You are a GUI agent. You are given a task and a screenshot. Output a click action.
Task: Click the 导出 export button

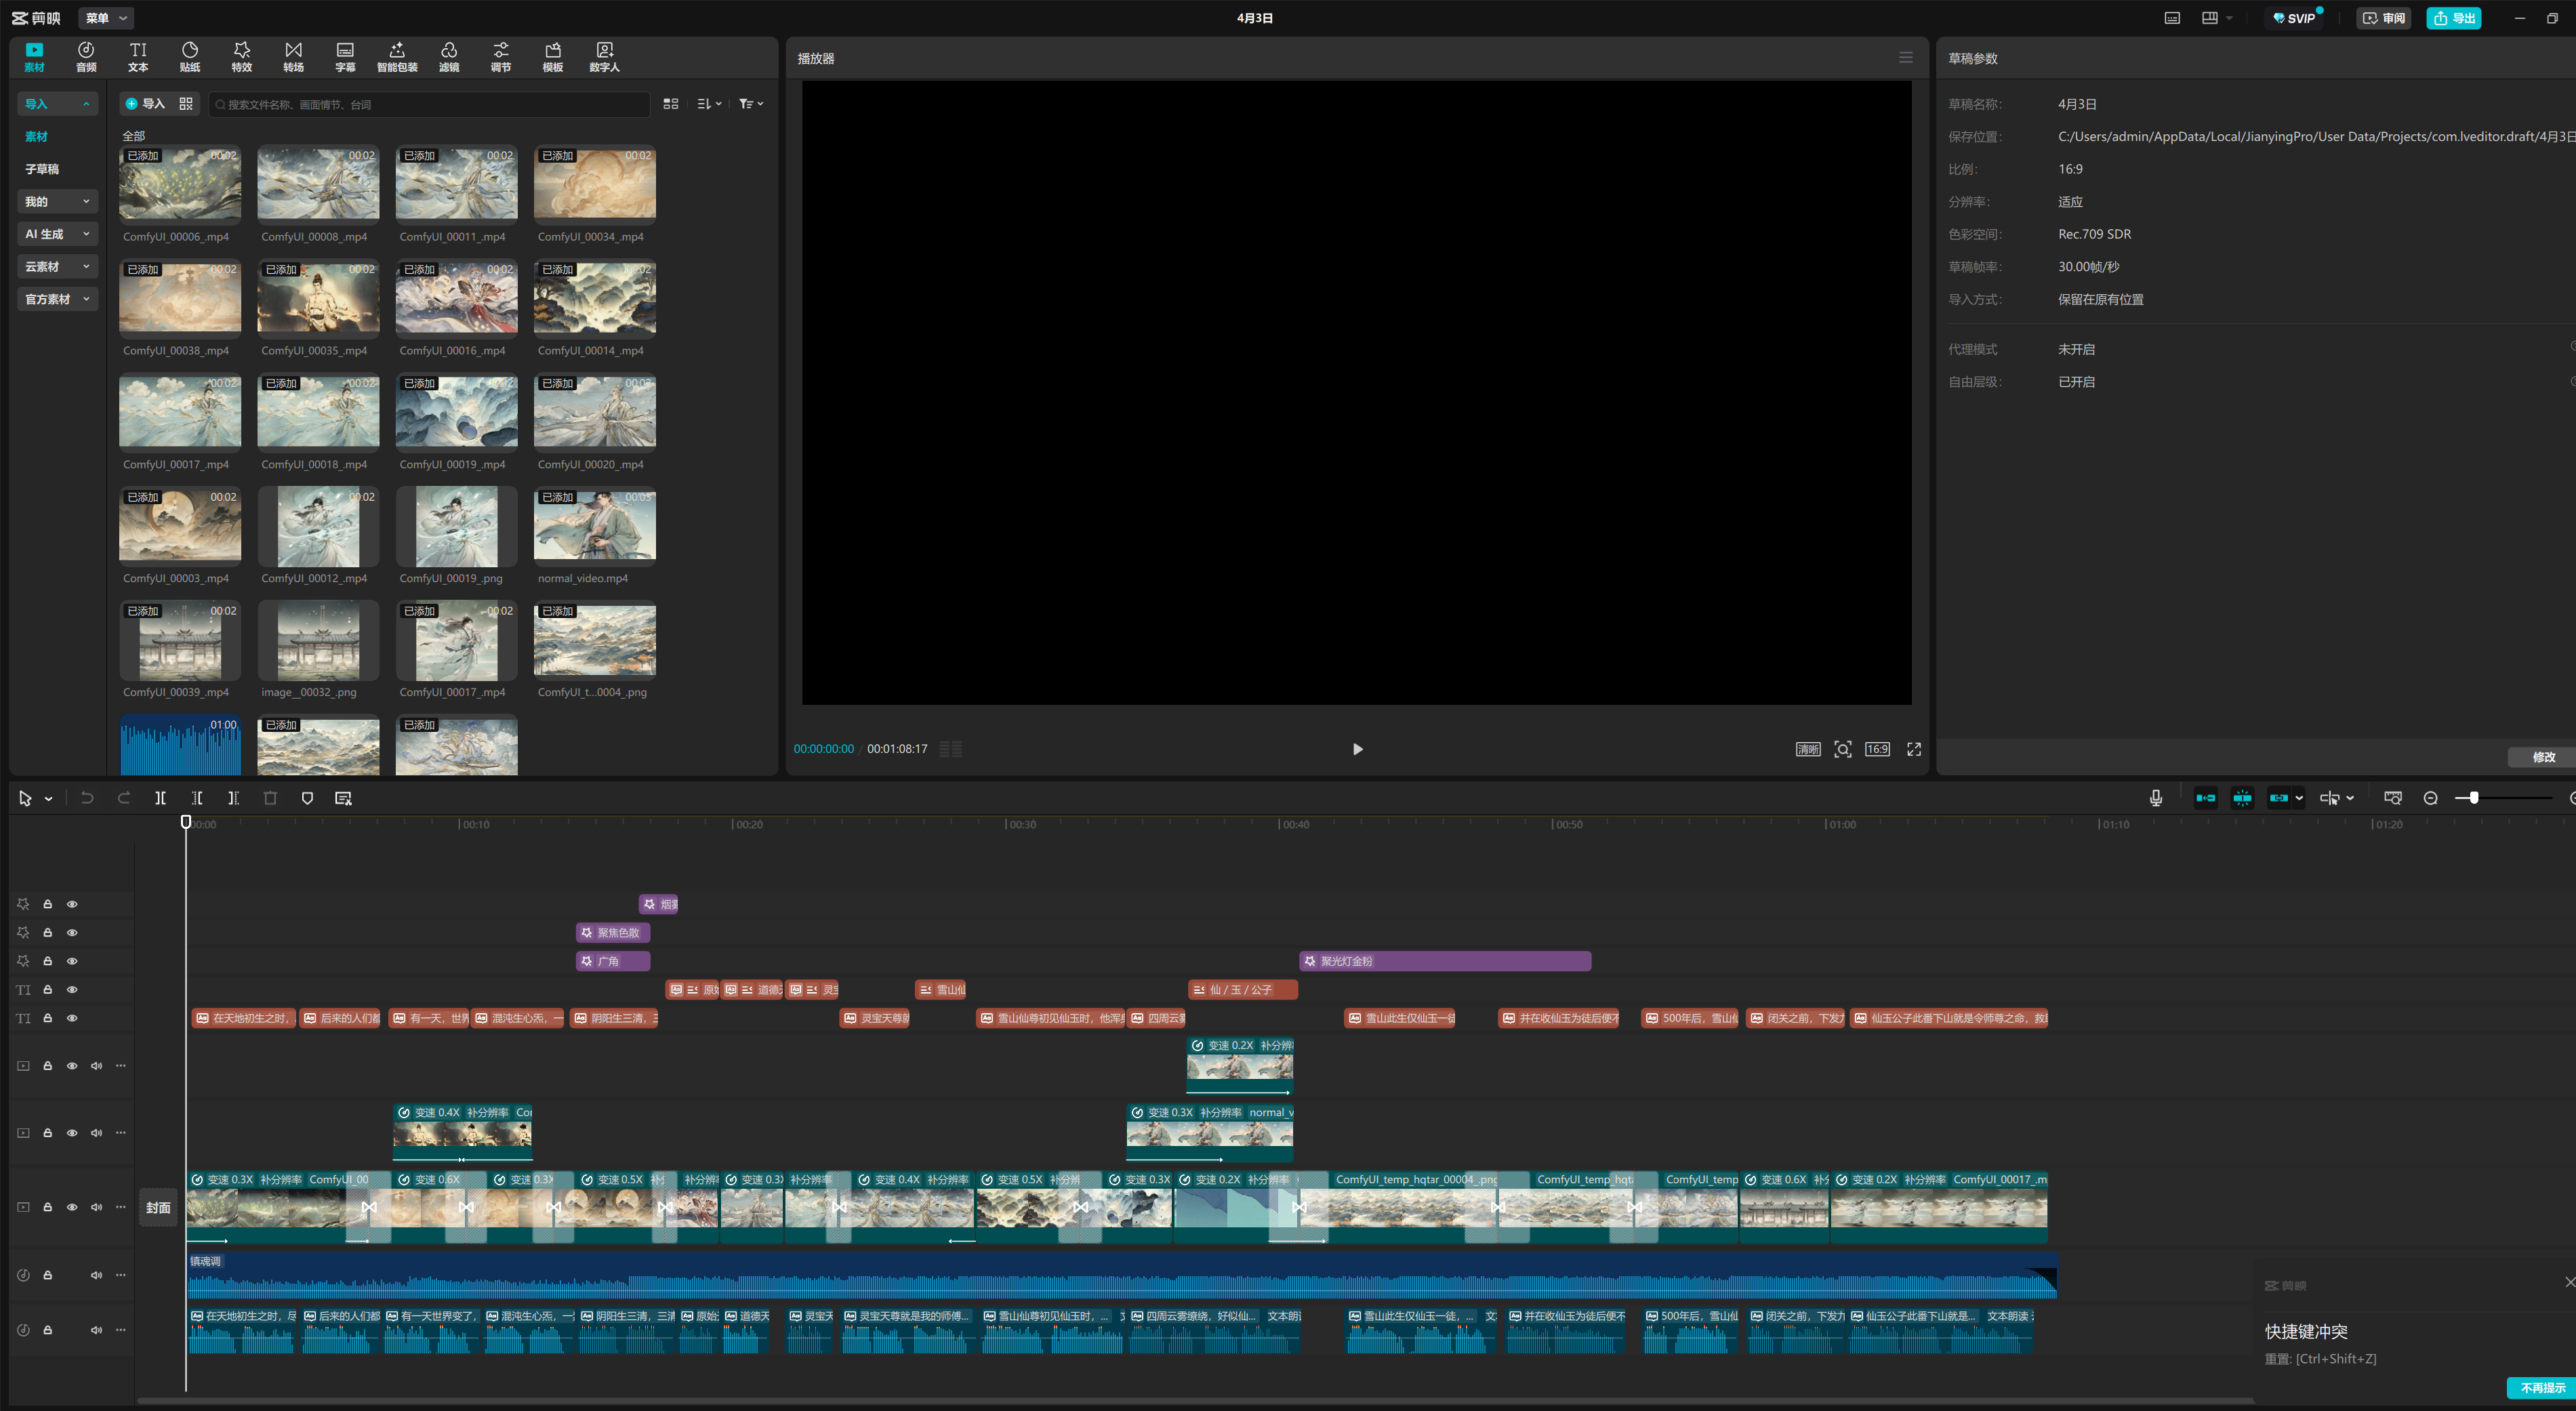click(x=2453, y=18)
